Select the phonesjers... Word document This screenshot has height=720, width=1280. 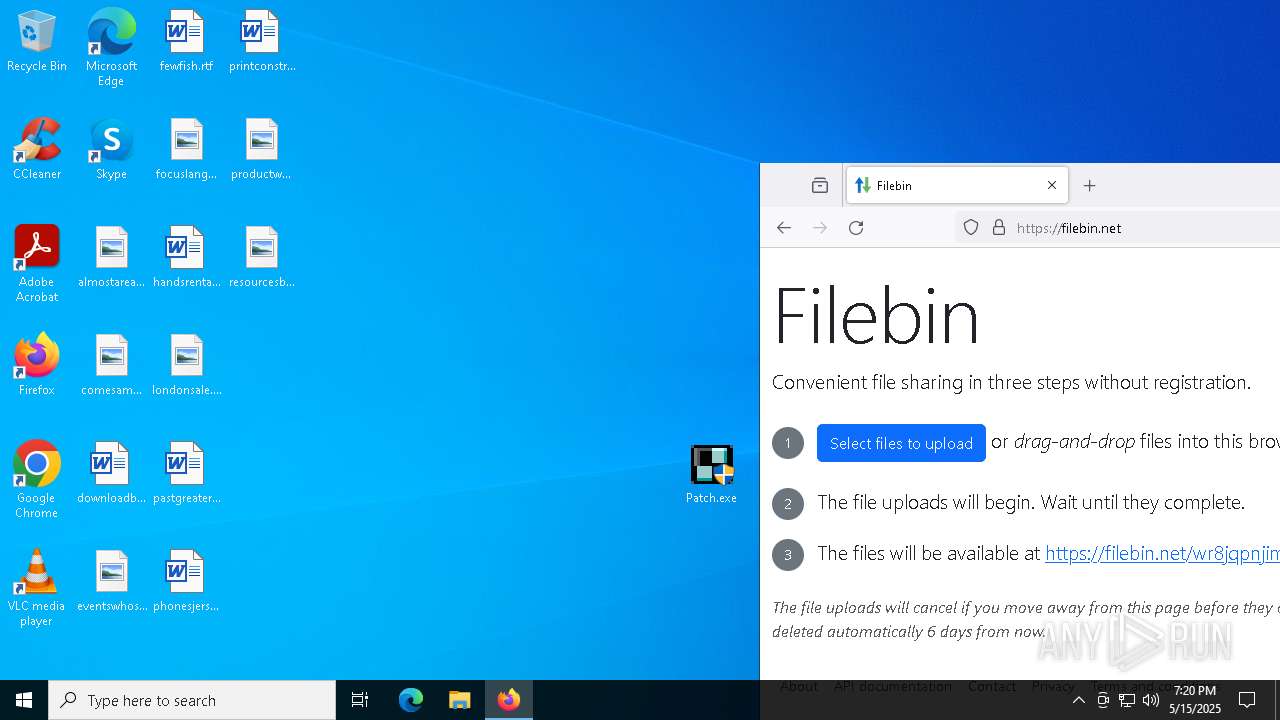[x=186, y=582]
